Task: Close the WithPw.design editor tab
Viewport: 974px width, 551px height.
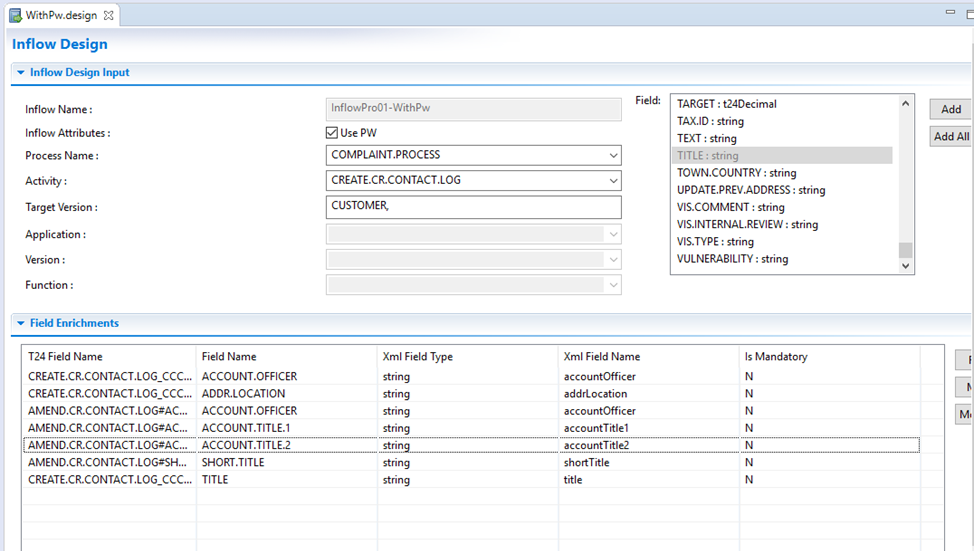Action: [x=109, y=16]
